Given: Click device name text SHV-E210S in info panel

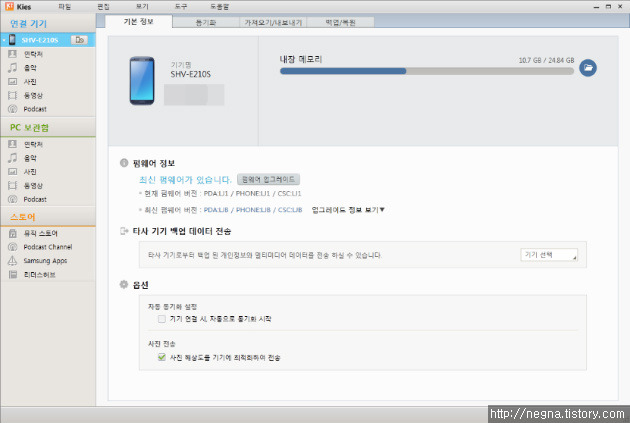Looking at the screenshot, I should [190, 74].
